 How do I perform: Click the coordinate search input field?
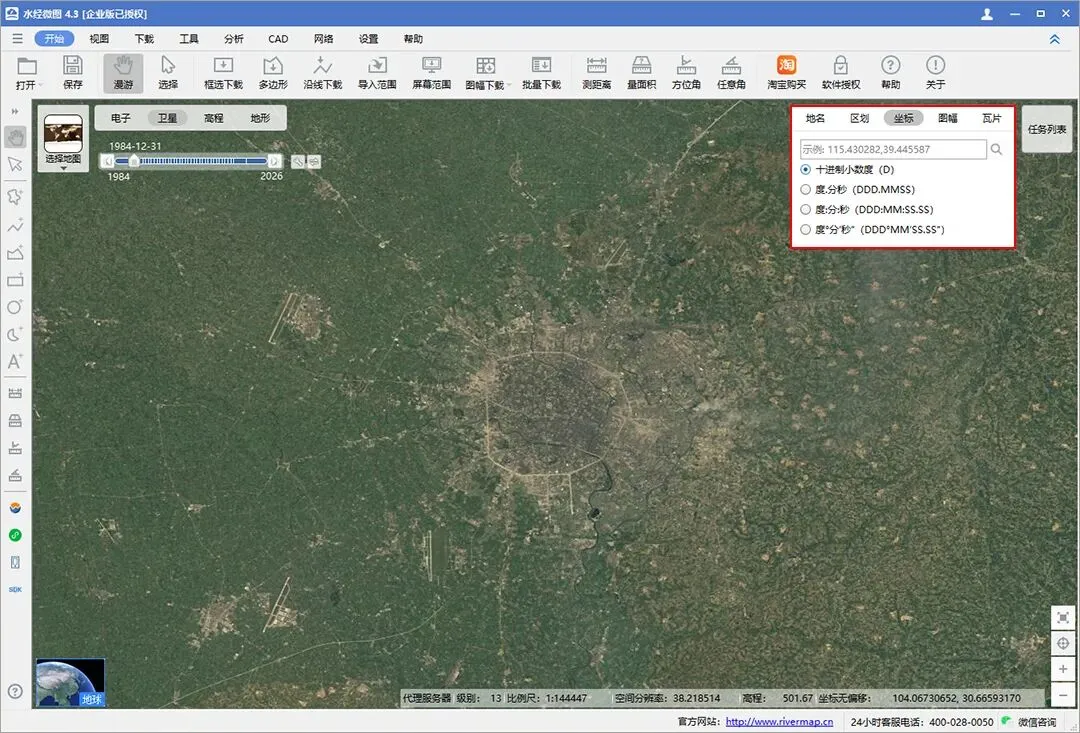tap(893, 149)
